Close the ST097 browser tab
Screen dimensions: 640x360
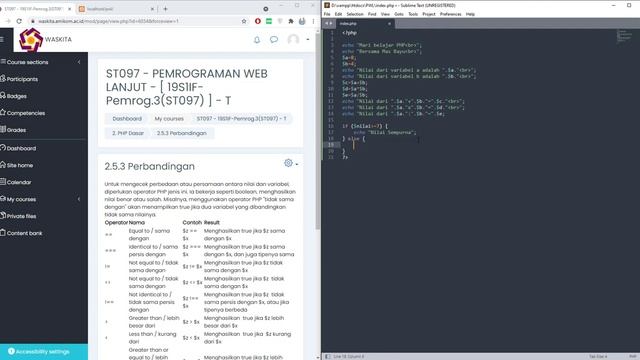[x=69, y=9]
